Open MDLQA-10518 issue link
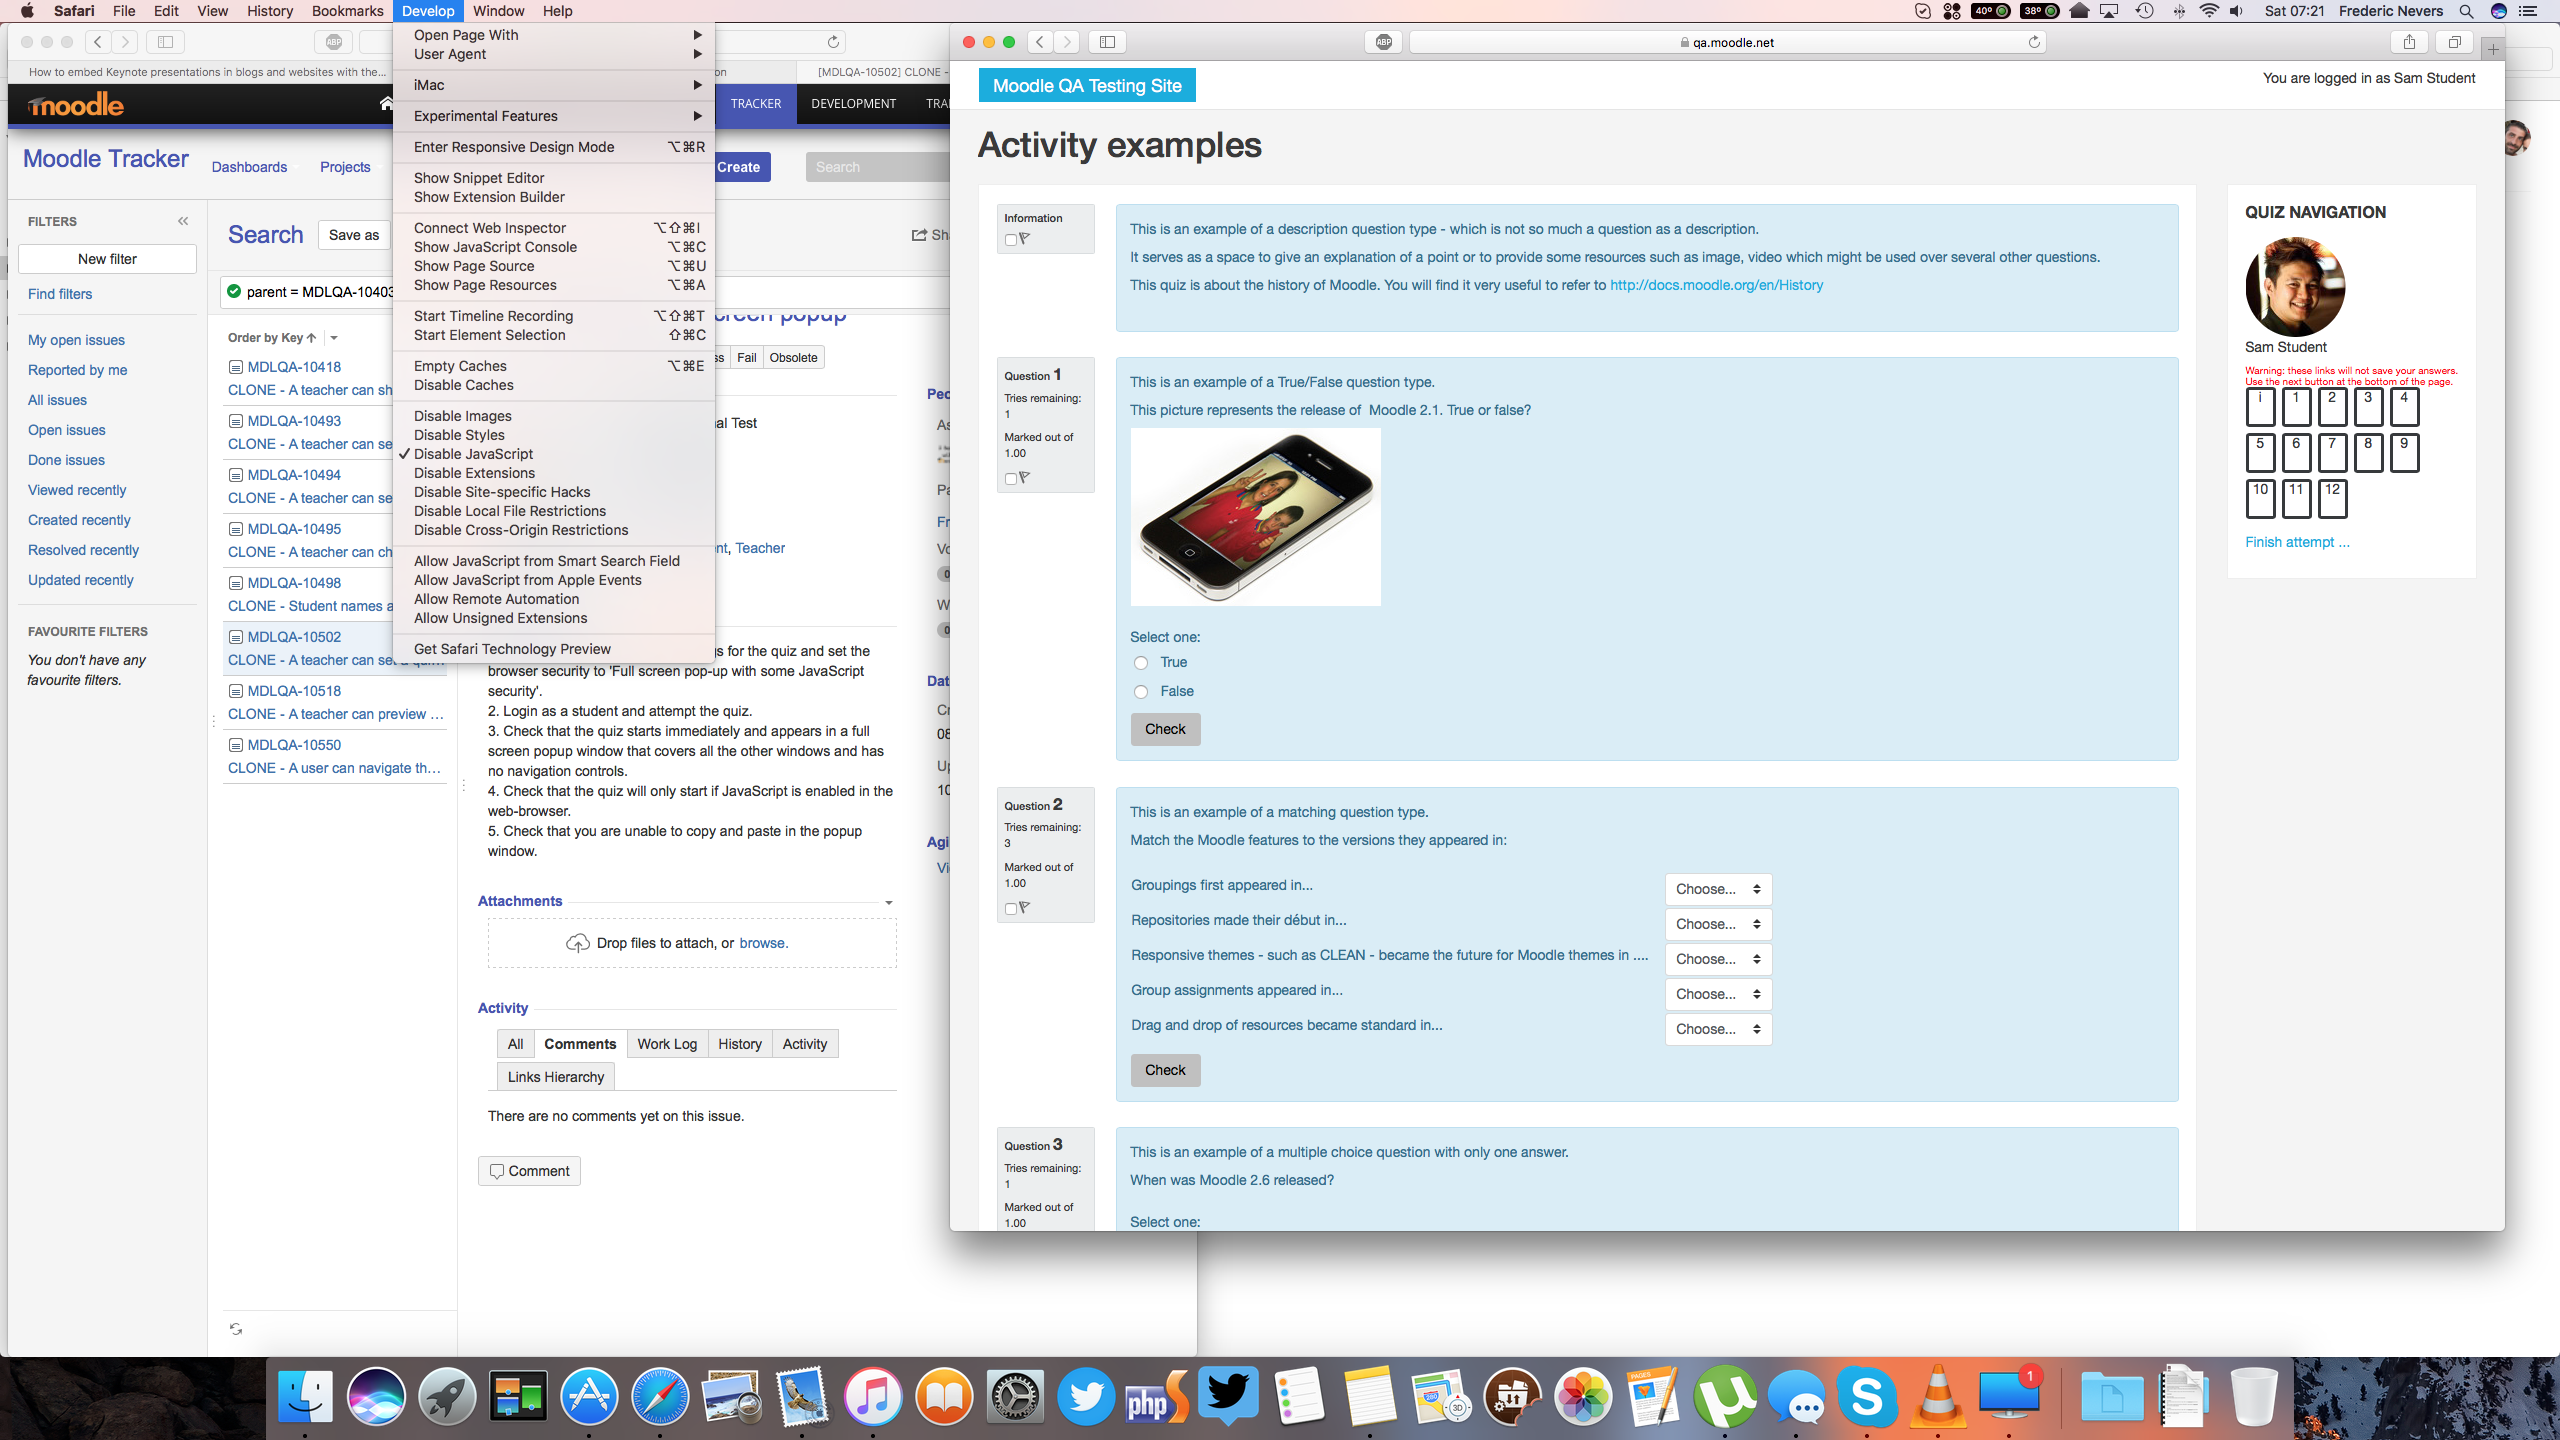Screen dimensions: 2560x1440 pos(294,691)
